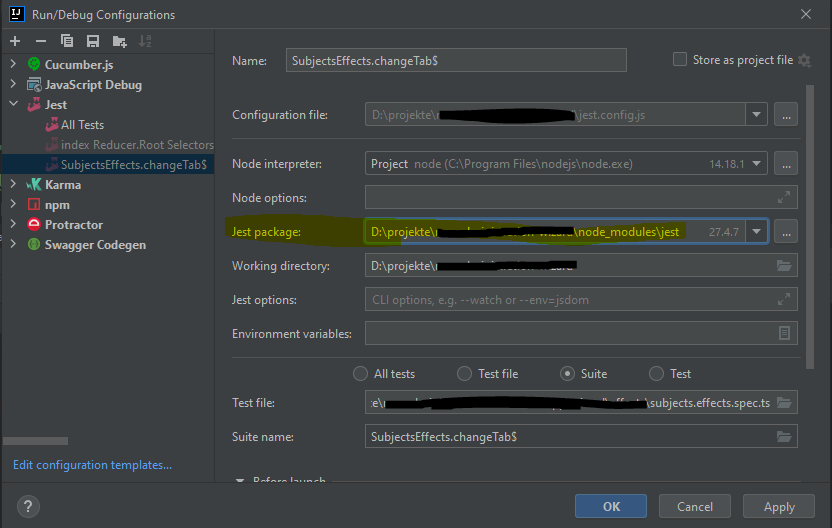Select the All tests radio button
Screen dimensions: 832x528
point(360,374)
